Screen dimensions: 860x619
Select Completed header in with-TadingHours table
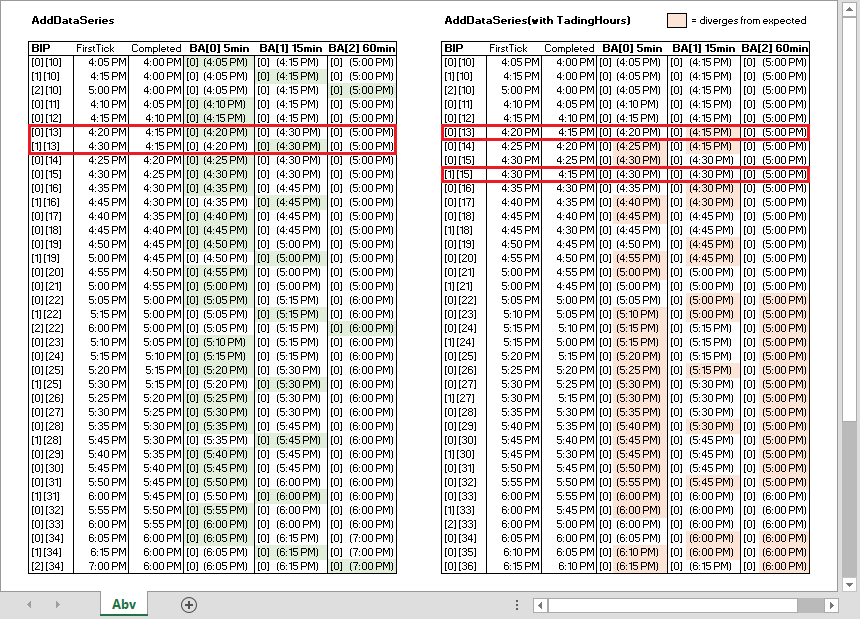[x=569, y=48]
